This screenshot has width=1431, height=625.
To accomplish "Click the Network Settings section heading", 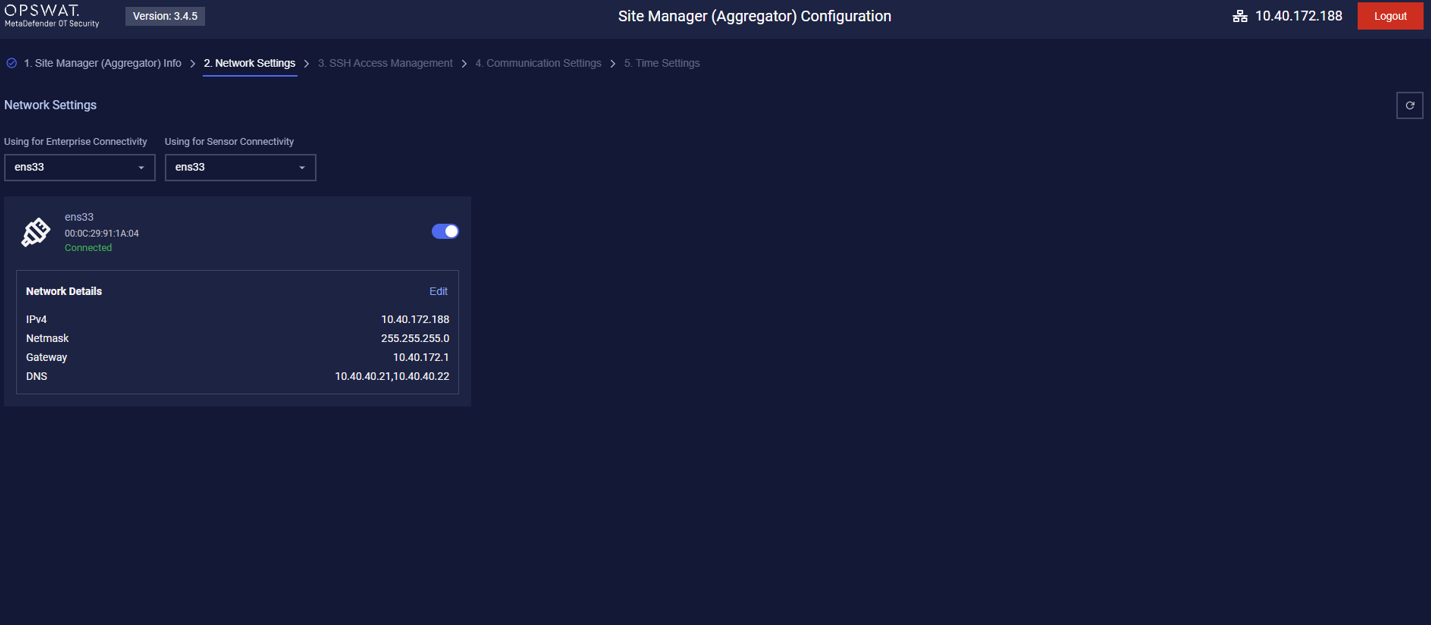I will [50, 105].
